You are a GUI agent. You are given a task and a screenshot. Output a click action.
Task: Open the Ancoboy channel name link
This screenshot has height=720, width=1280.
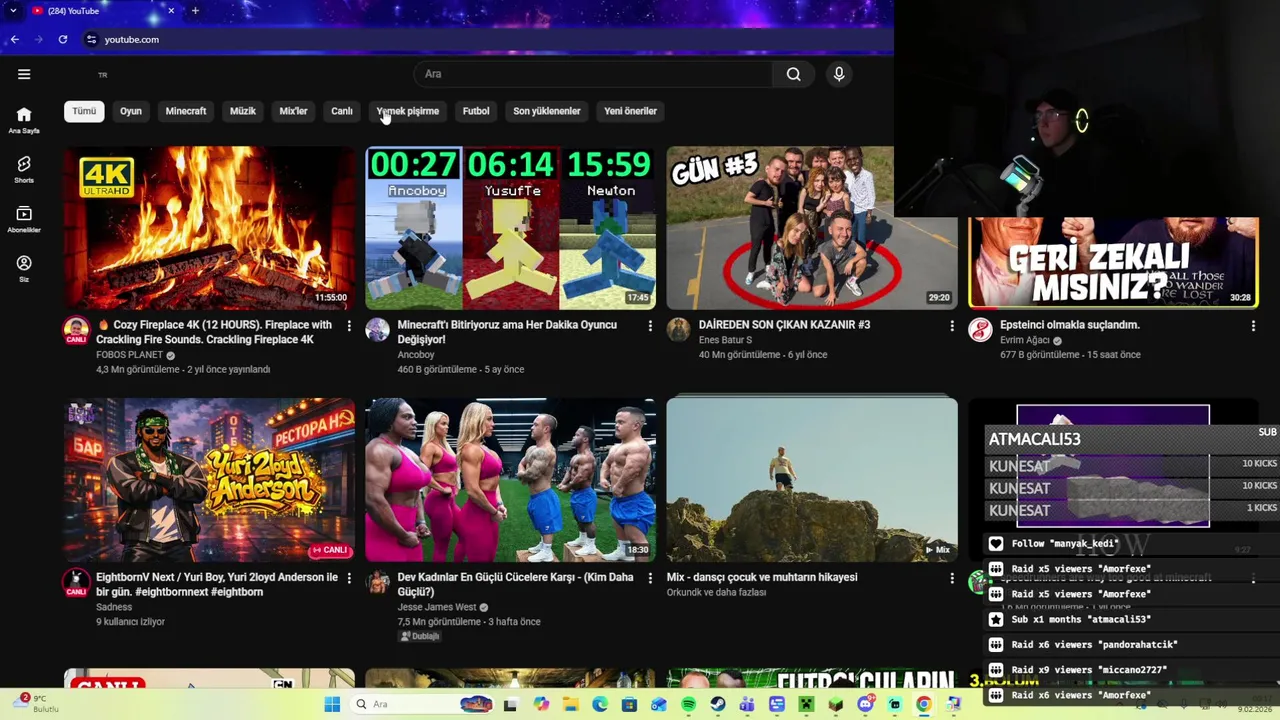tap(416, 355)
